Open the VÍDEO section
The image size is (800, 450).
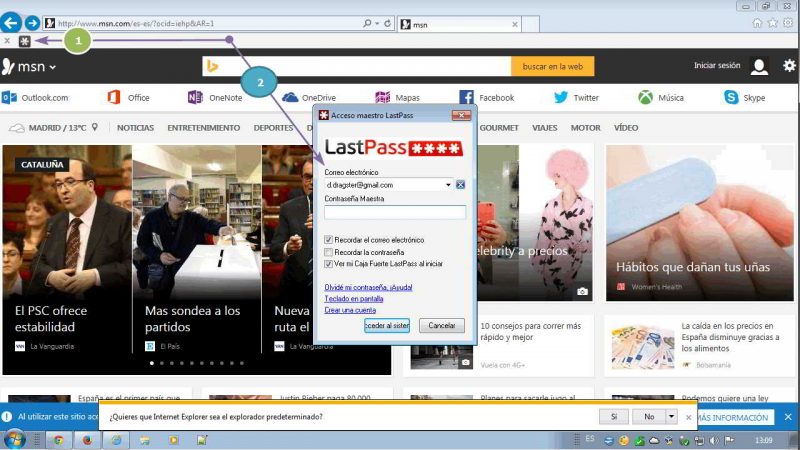coord(626,128)
